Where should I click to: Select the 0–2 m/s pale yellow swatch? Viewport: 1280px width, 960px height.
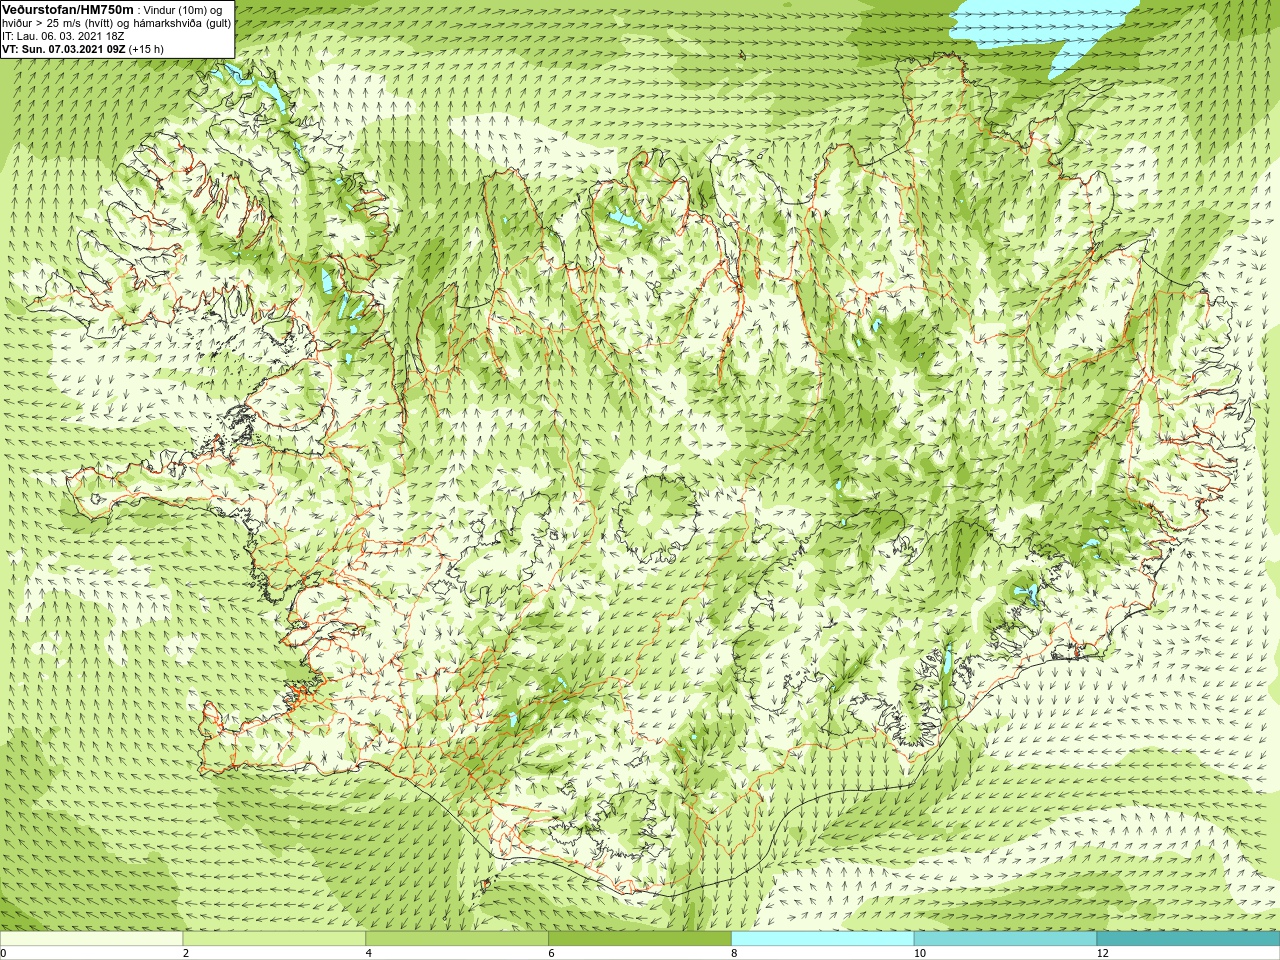92,939
